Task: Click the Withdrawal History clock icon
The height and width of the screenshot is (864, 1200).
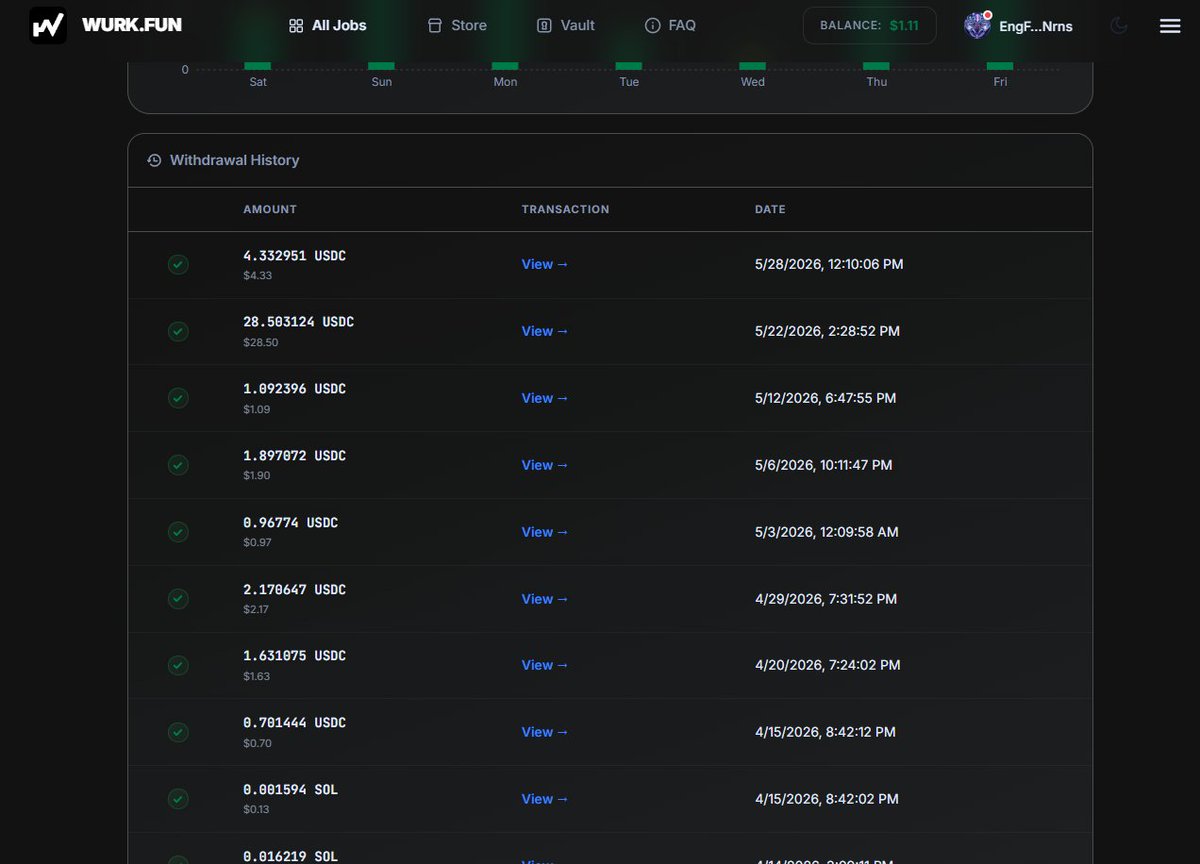Action: pos(154,160)
